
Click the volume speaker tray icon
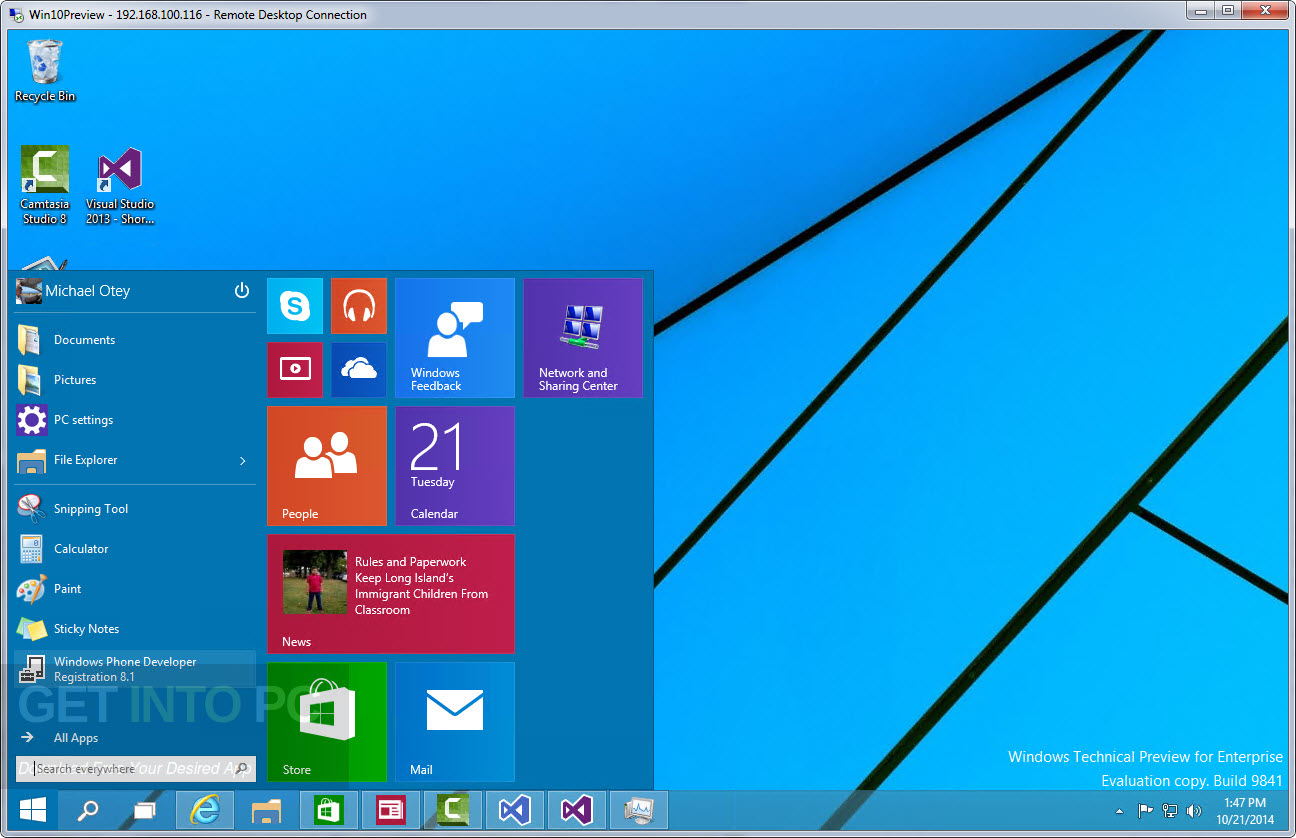tap(1194, 811)
